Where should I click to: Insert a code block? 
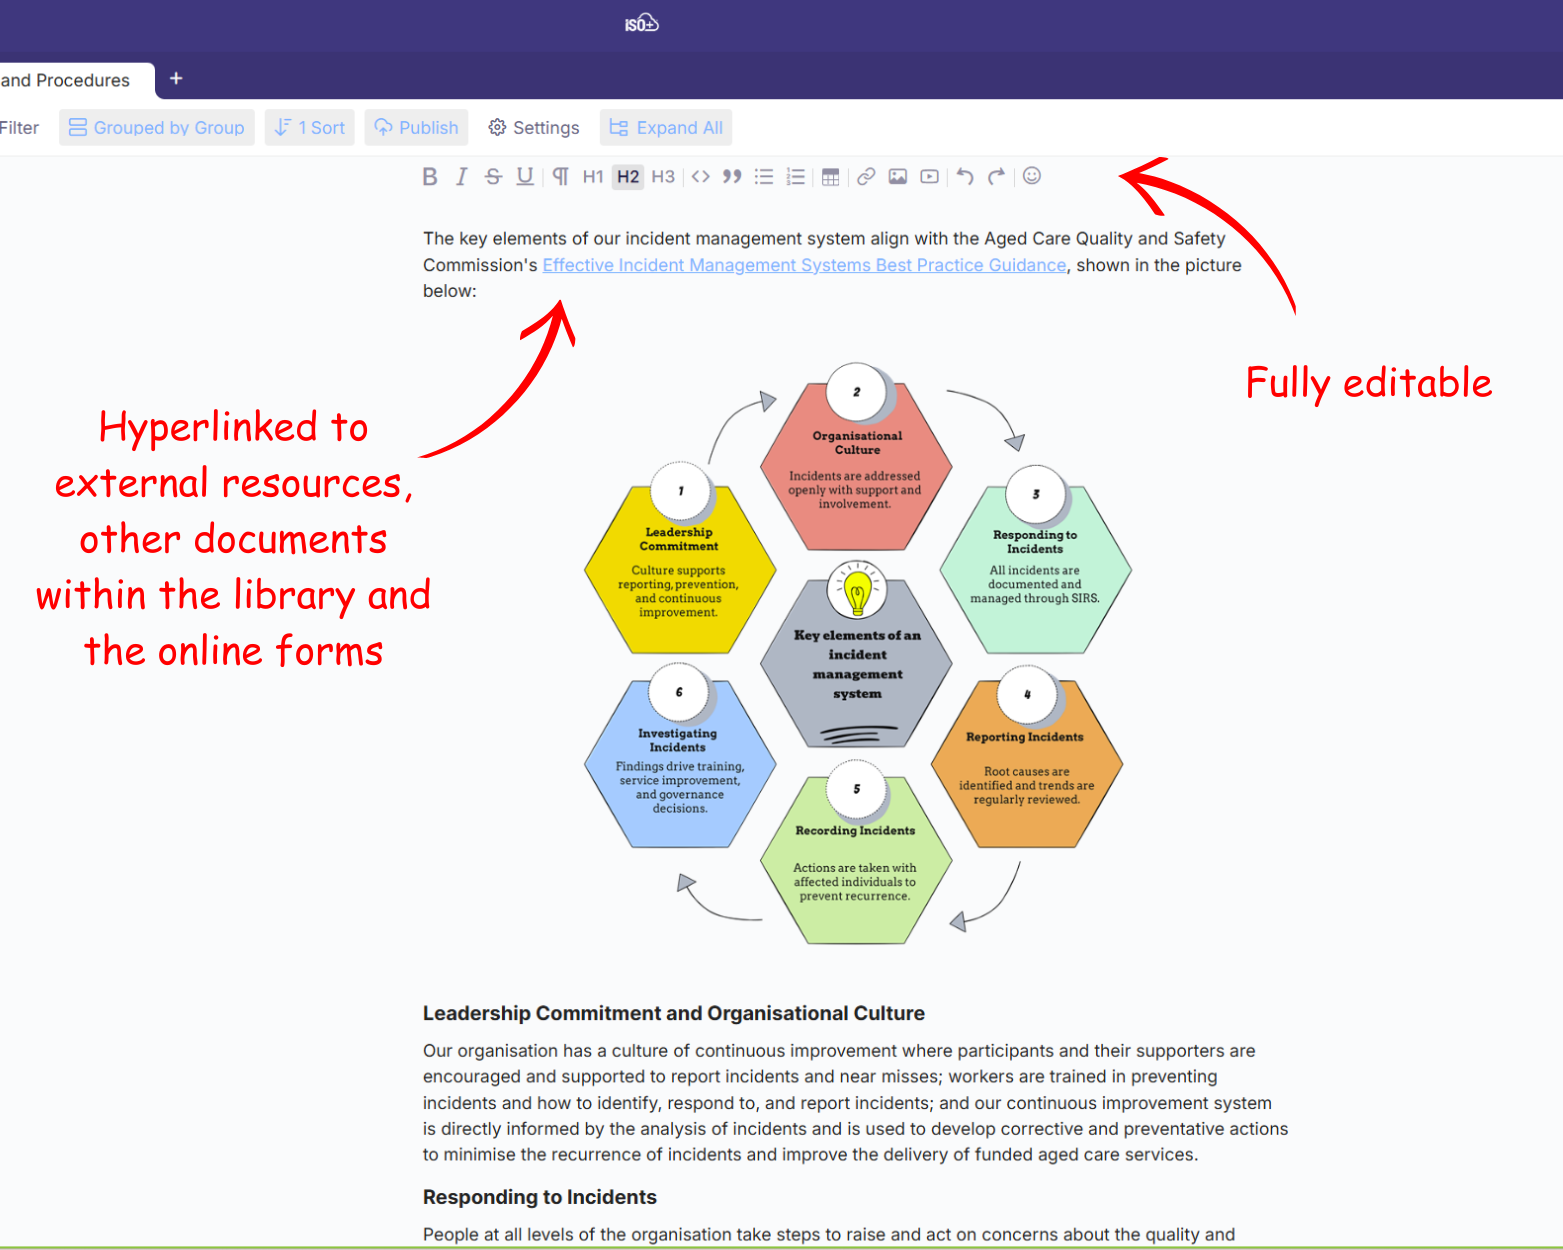pos(700,177)
